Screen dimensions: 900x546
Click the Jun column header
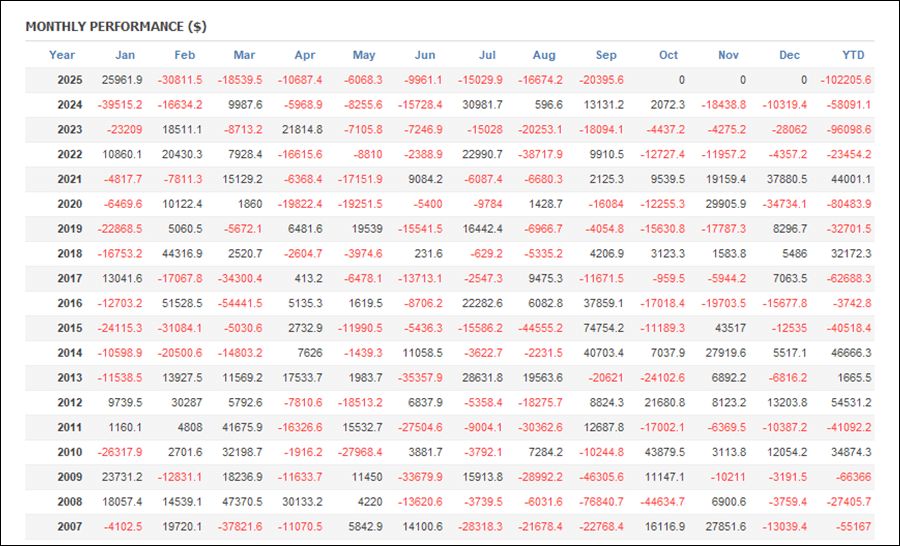point(425,55)
